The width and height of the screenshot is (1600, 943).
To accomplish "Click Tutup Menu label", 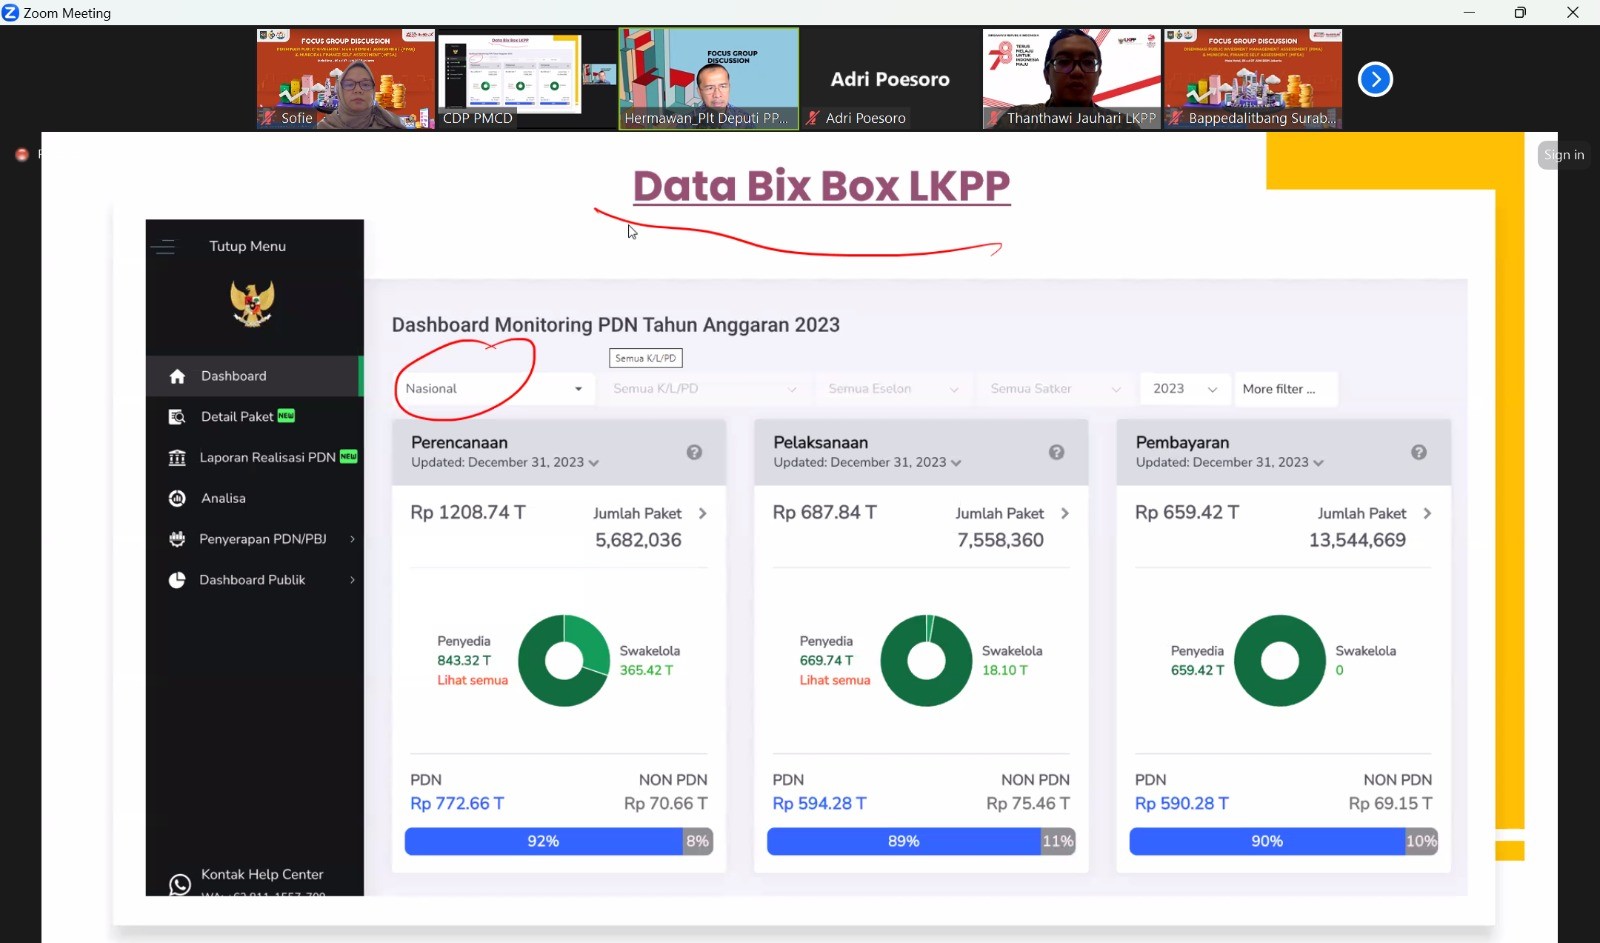I will tap(247, 246).
